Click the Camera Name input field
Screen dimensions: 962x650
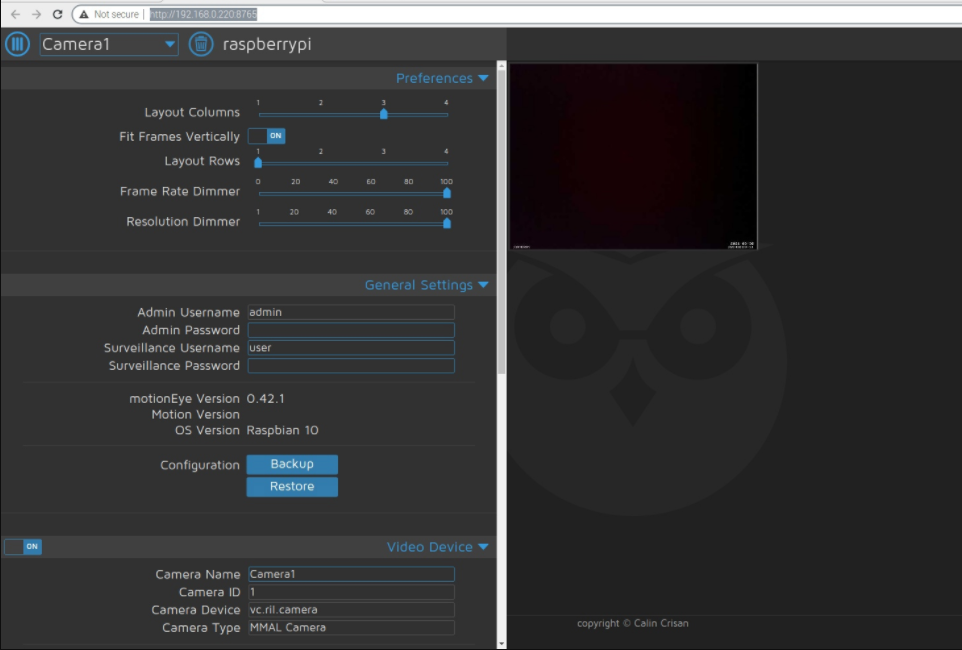tap(350, 573)
